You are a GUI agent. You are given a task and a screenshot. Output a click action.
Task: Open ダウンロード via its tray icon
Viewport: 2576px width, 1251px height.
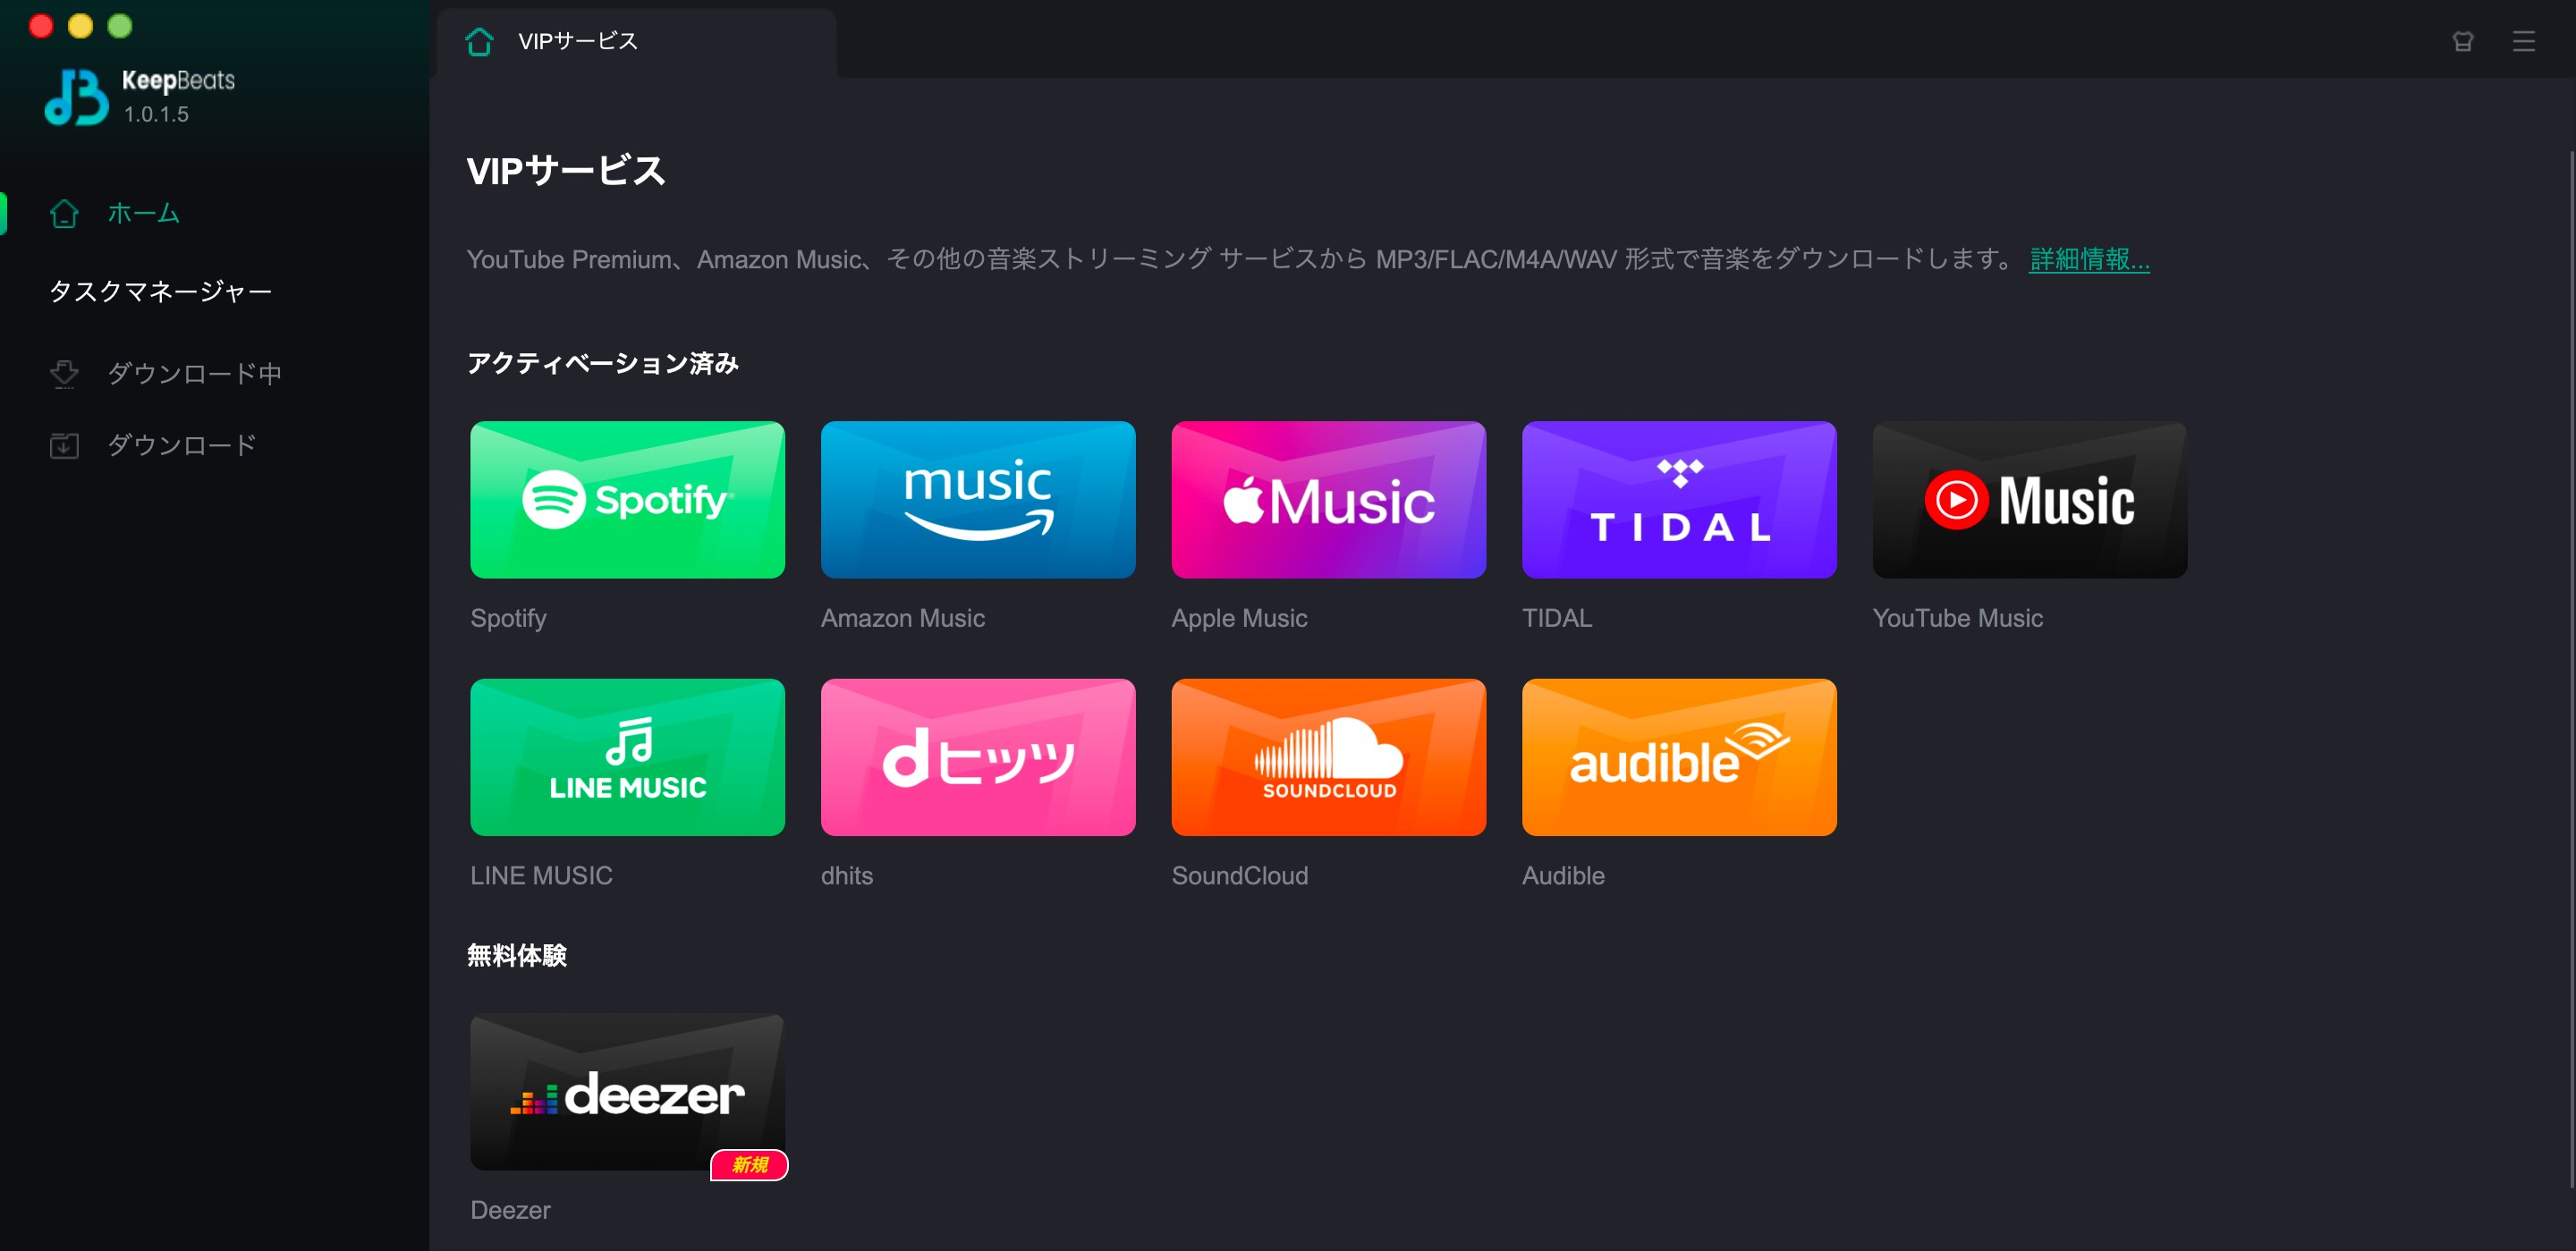(x=64, y=446)
